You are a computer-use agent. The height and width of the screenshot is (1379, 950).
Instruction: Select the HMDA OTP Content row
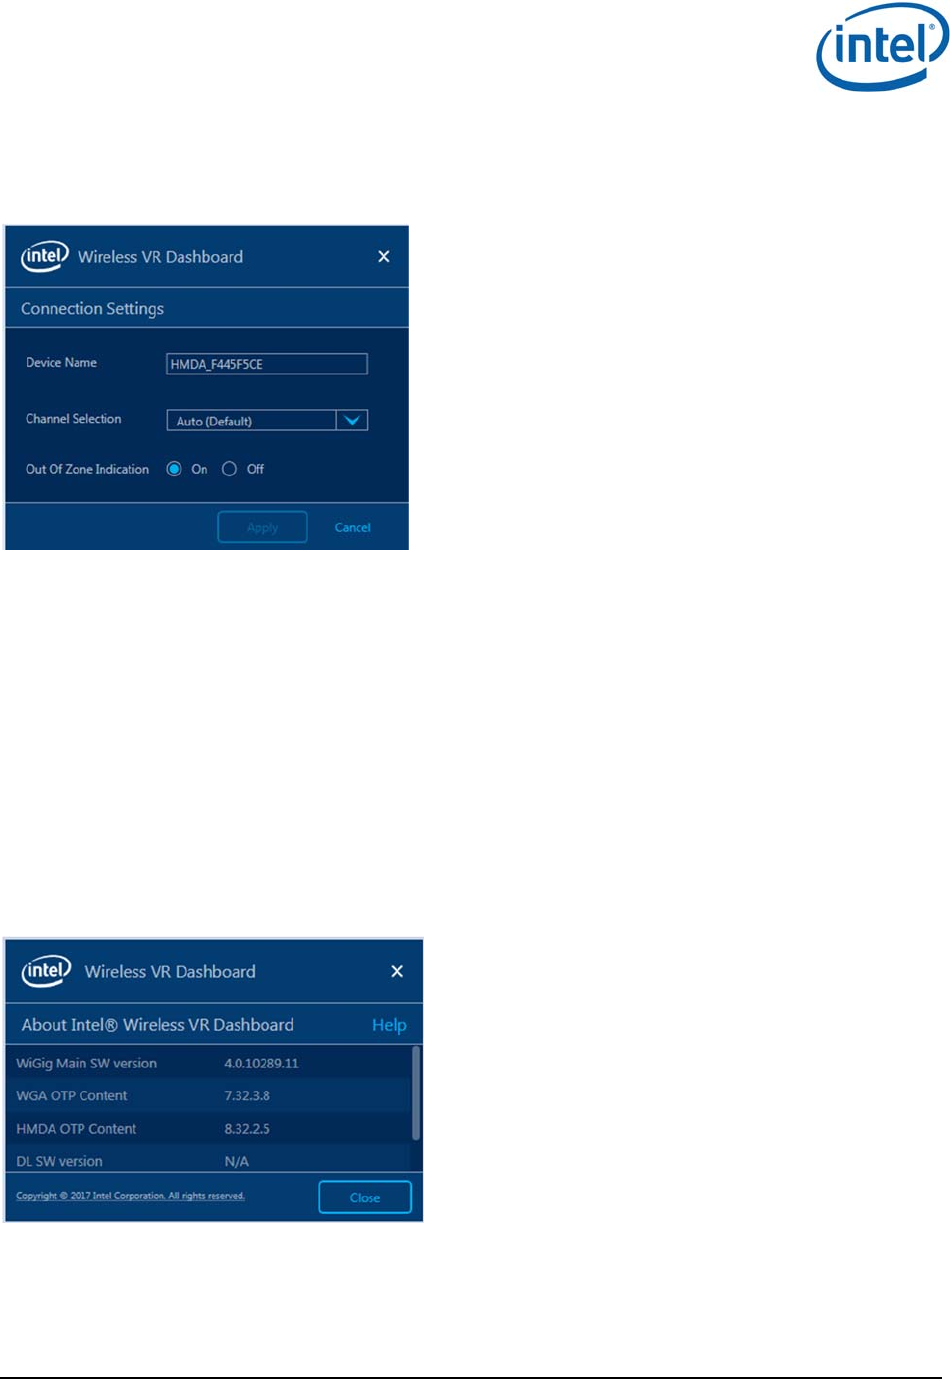coord(208,1129)
